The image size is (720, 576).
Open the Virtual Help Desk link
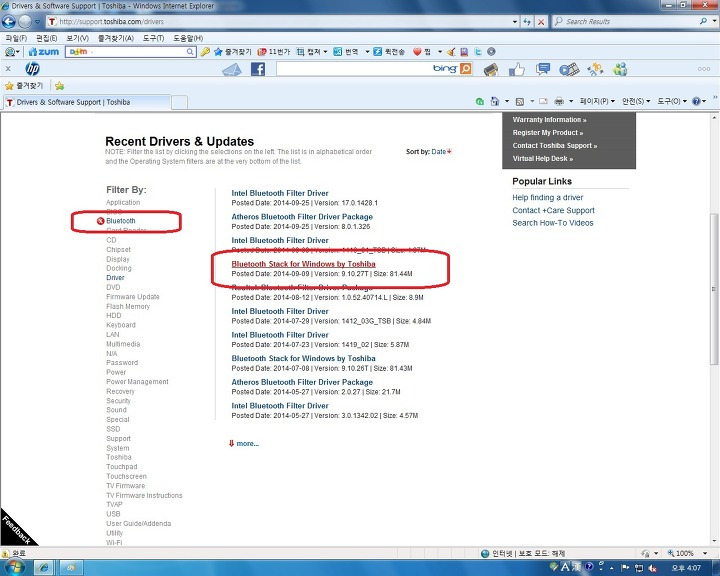(x=543, y=158)
